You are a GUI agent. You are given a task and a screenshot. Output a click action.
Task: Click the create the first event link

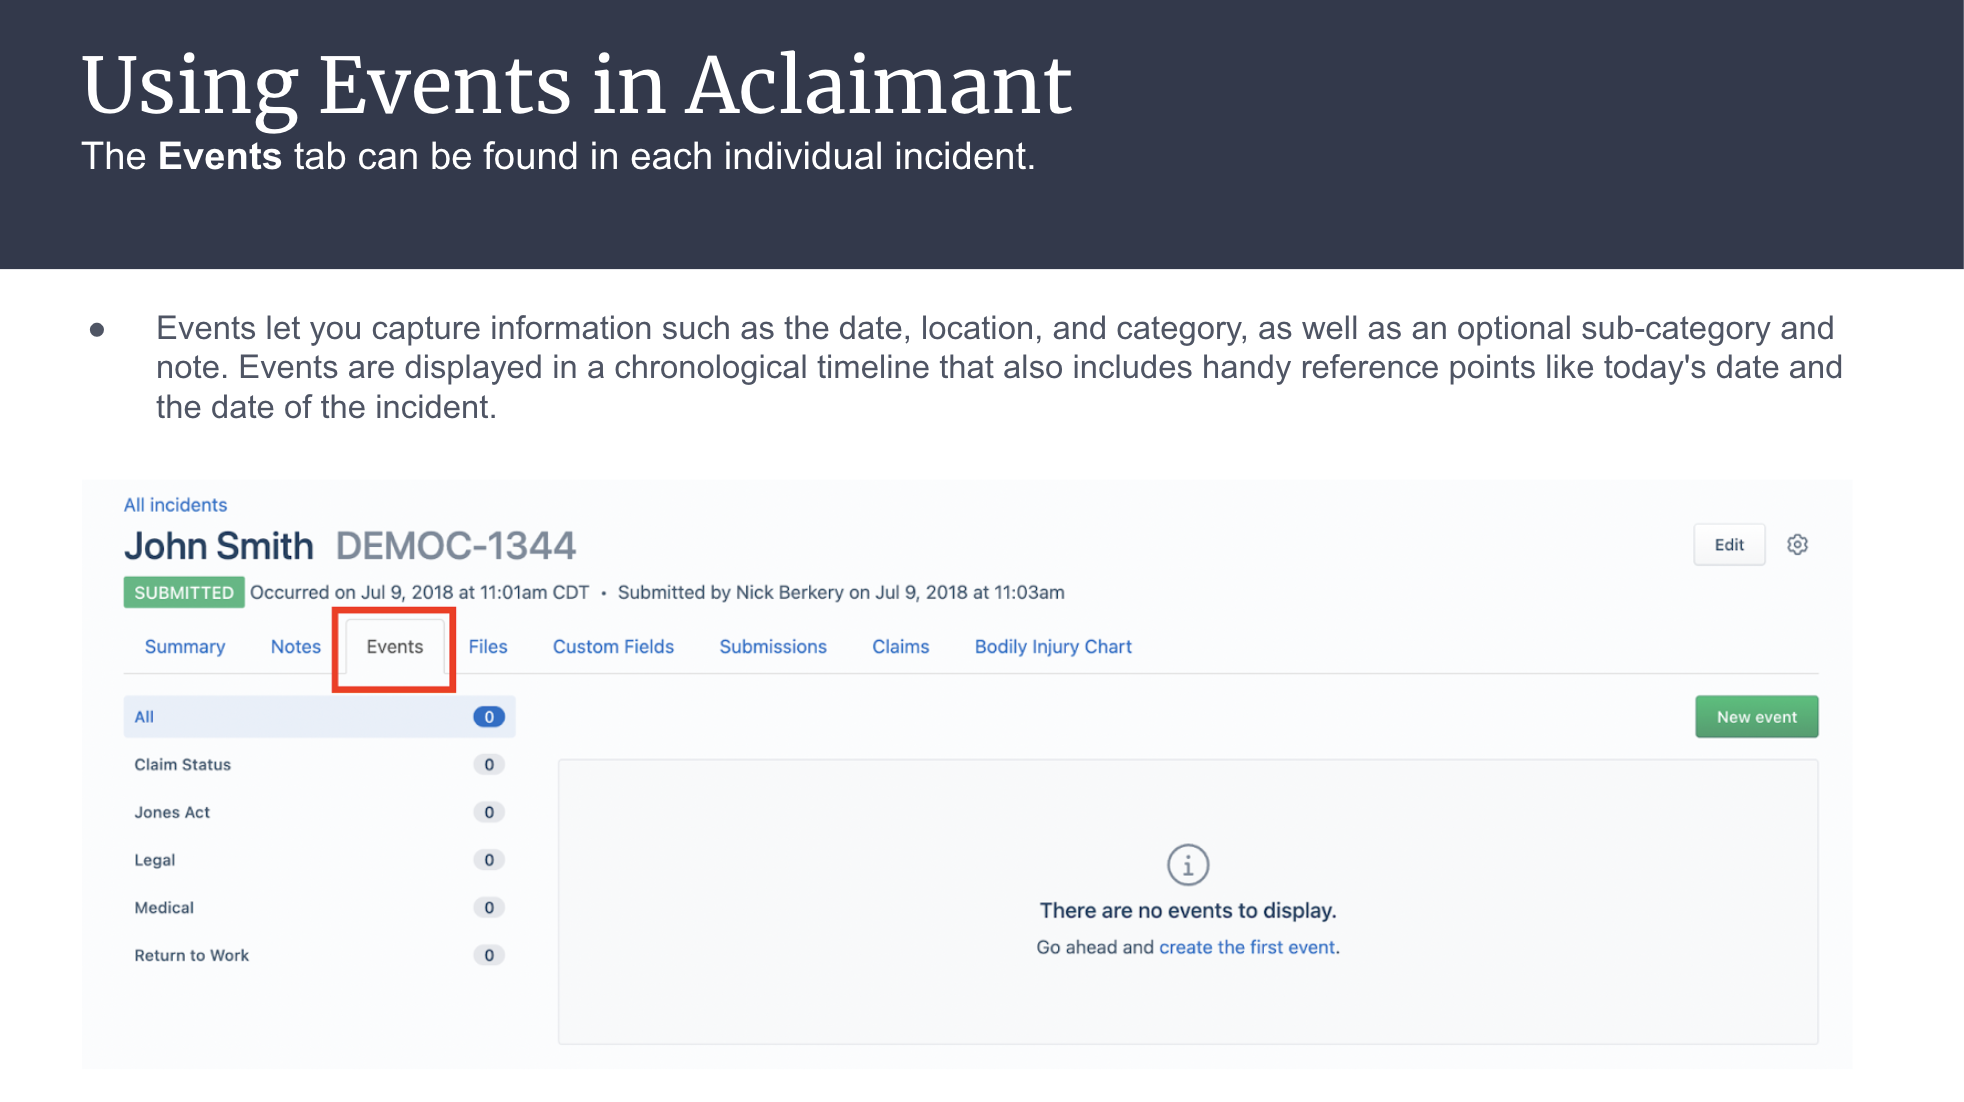pos(1247,947)
